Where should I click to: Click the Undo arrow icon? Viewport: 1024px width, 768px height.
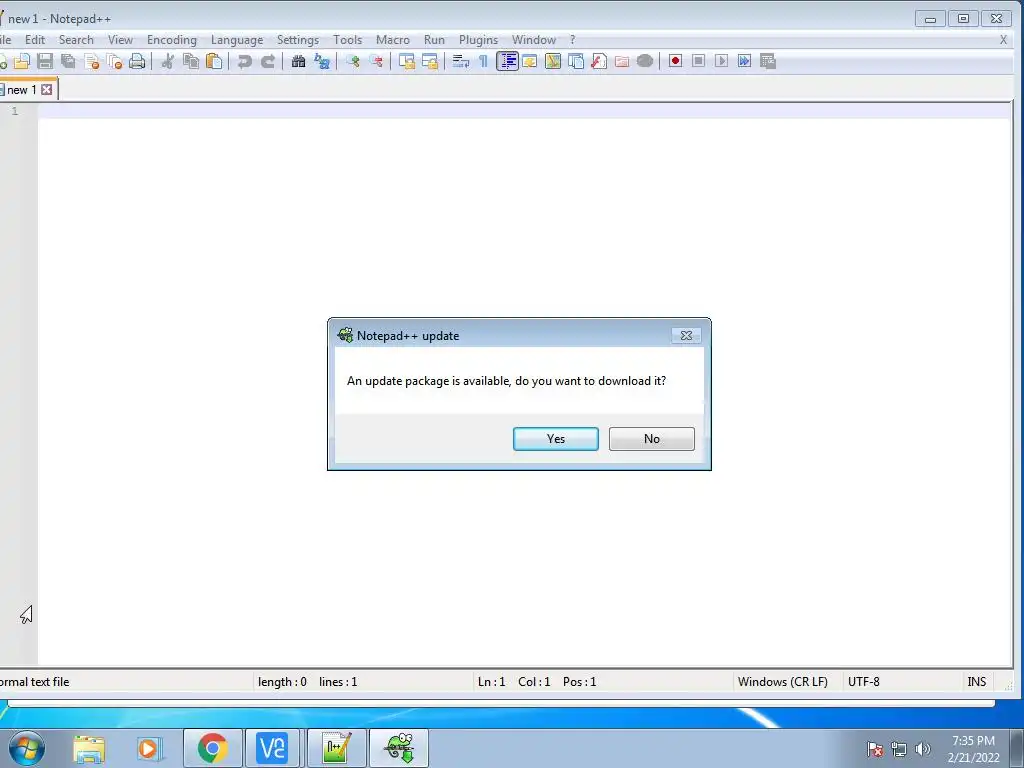[245, 61]
